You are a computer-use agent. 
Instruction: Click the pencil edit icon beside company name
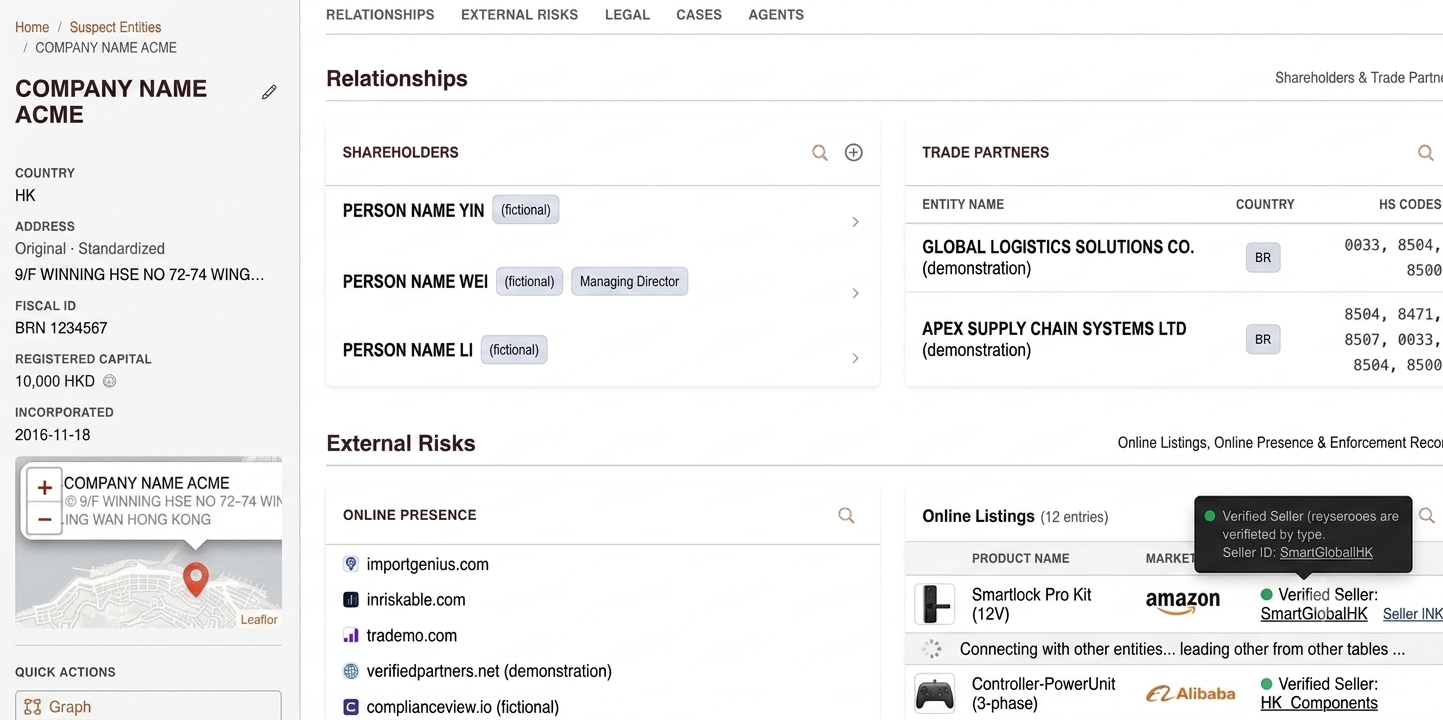[269, 92]
